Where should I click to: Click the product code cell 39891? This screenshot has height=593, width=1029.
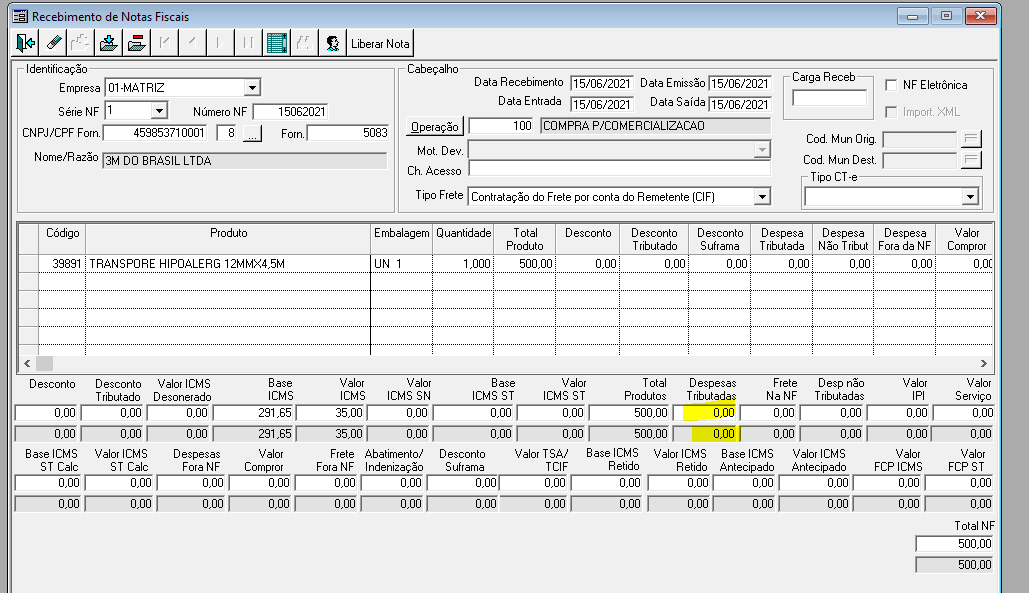(x=62, y=264)
